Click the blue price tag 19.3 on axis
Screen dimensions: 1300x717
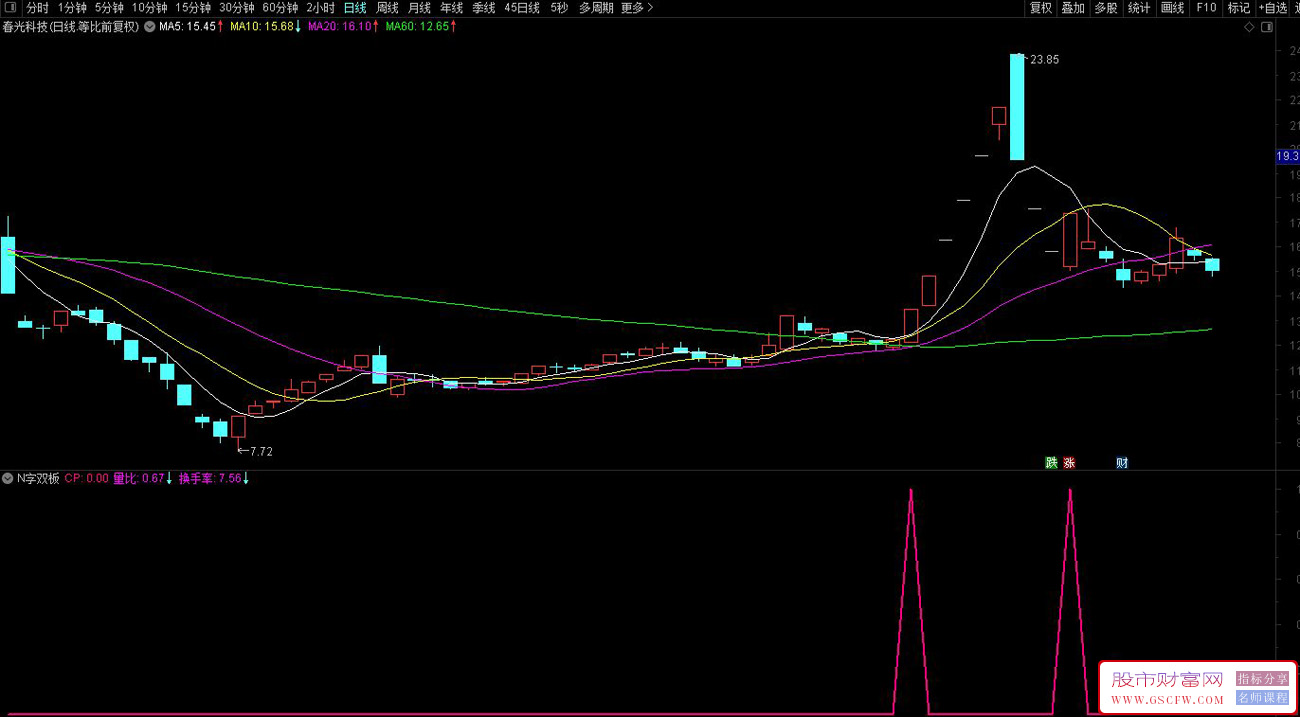(x=1287, y=156)
